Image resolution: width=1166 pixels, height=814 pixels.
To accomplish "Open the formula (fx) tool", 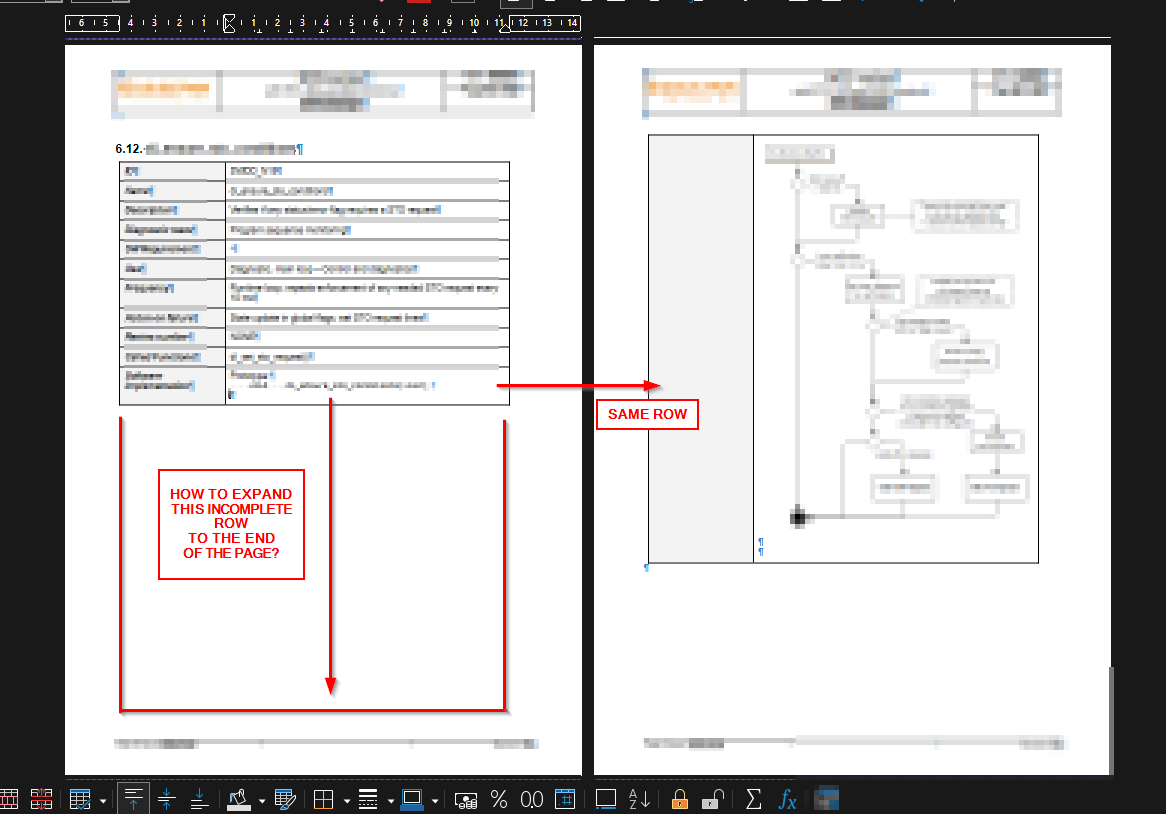I will [788, 799].
